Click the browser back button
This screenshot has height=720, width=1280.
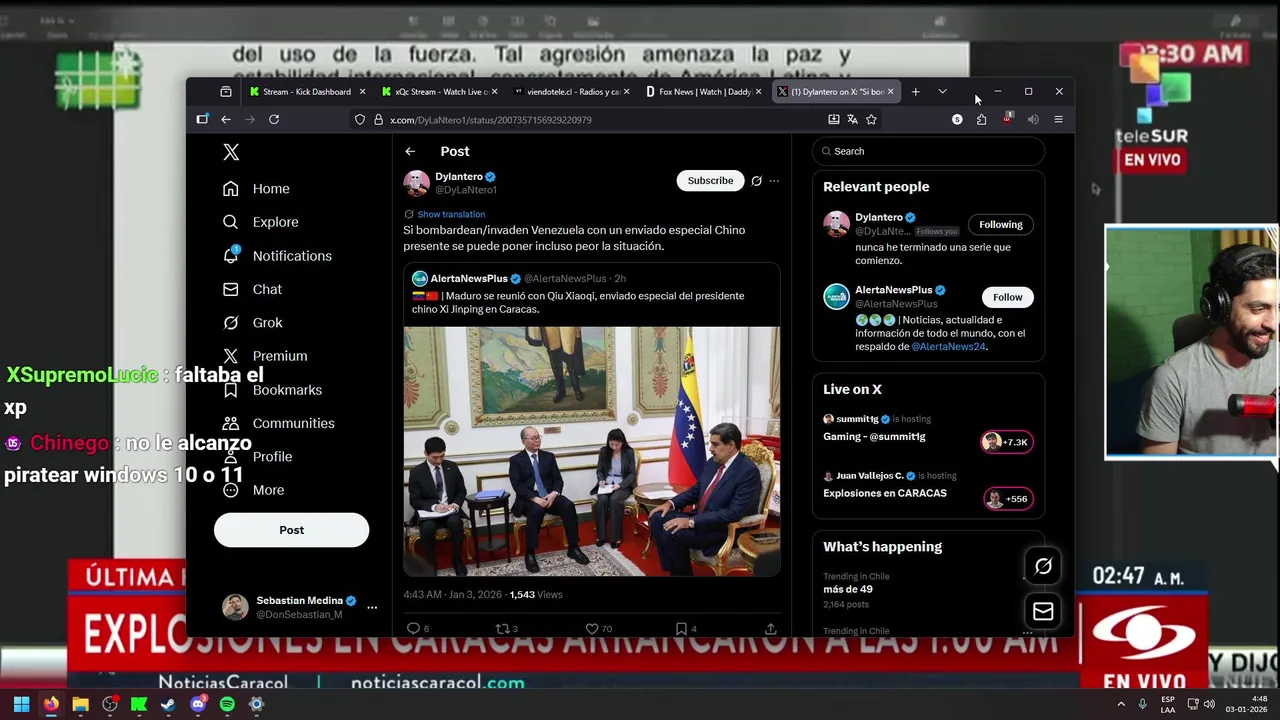(x=226, y=120)
